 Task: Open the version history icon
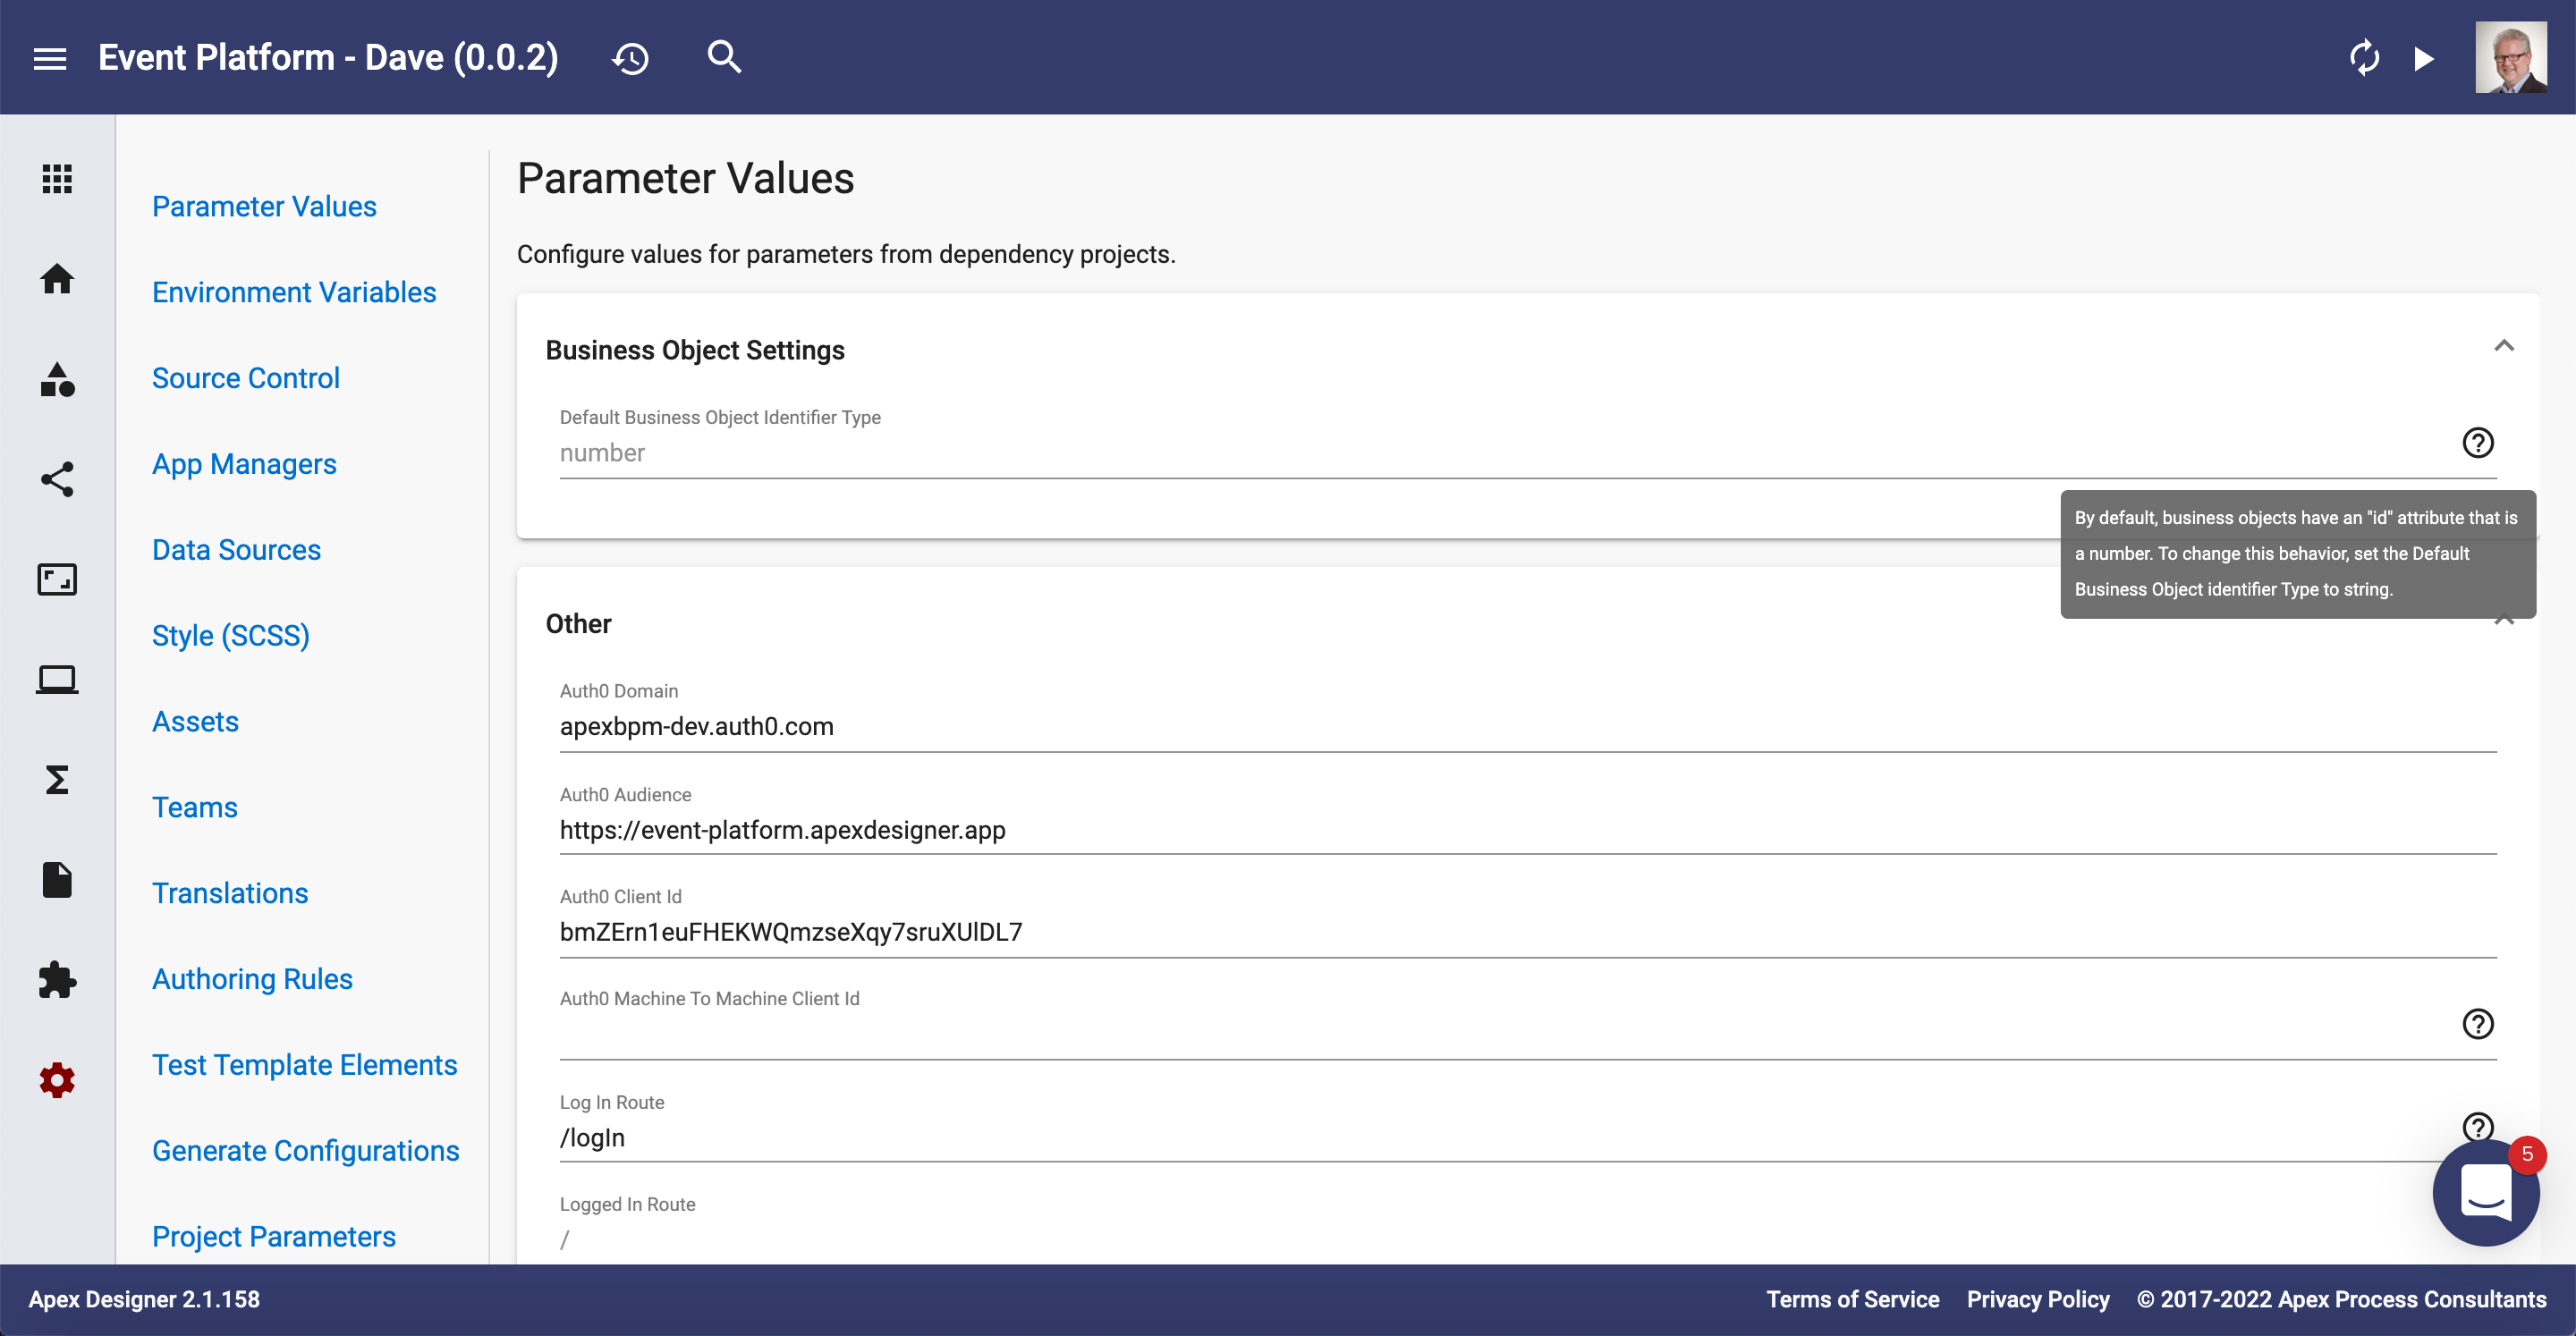631,58
